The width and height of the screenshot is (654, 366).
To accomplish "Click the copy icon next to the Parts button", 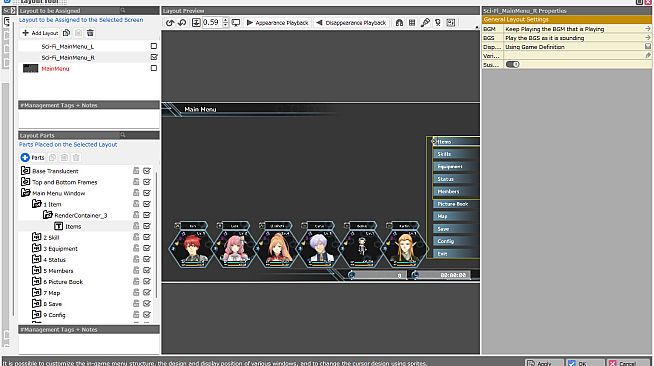I will (x=53, y=158).
